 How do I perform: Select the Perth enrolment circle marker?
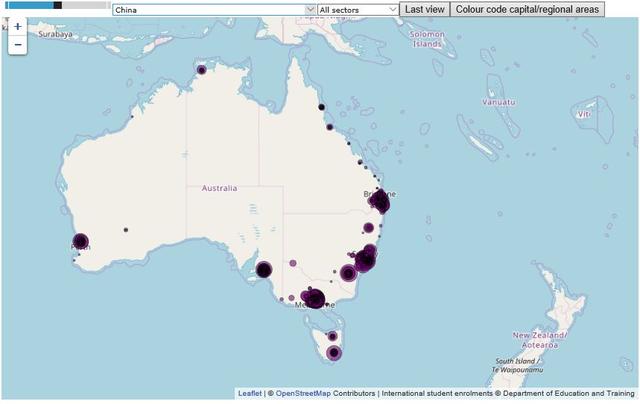point(80,241)
